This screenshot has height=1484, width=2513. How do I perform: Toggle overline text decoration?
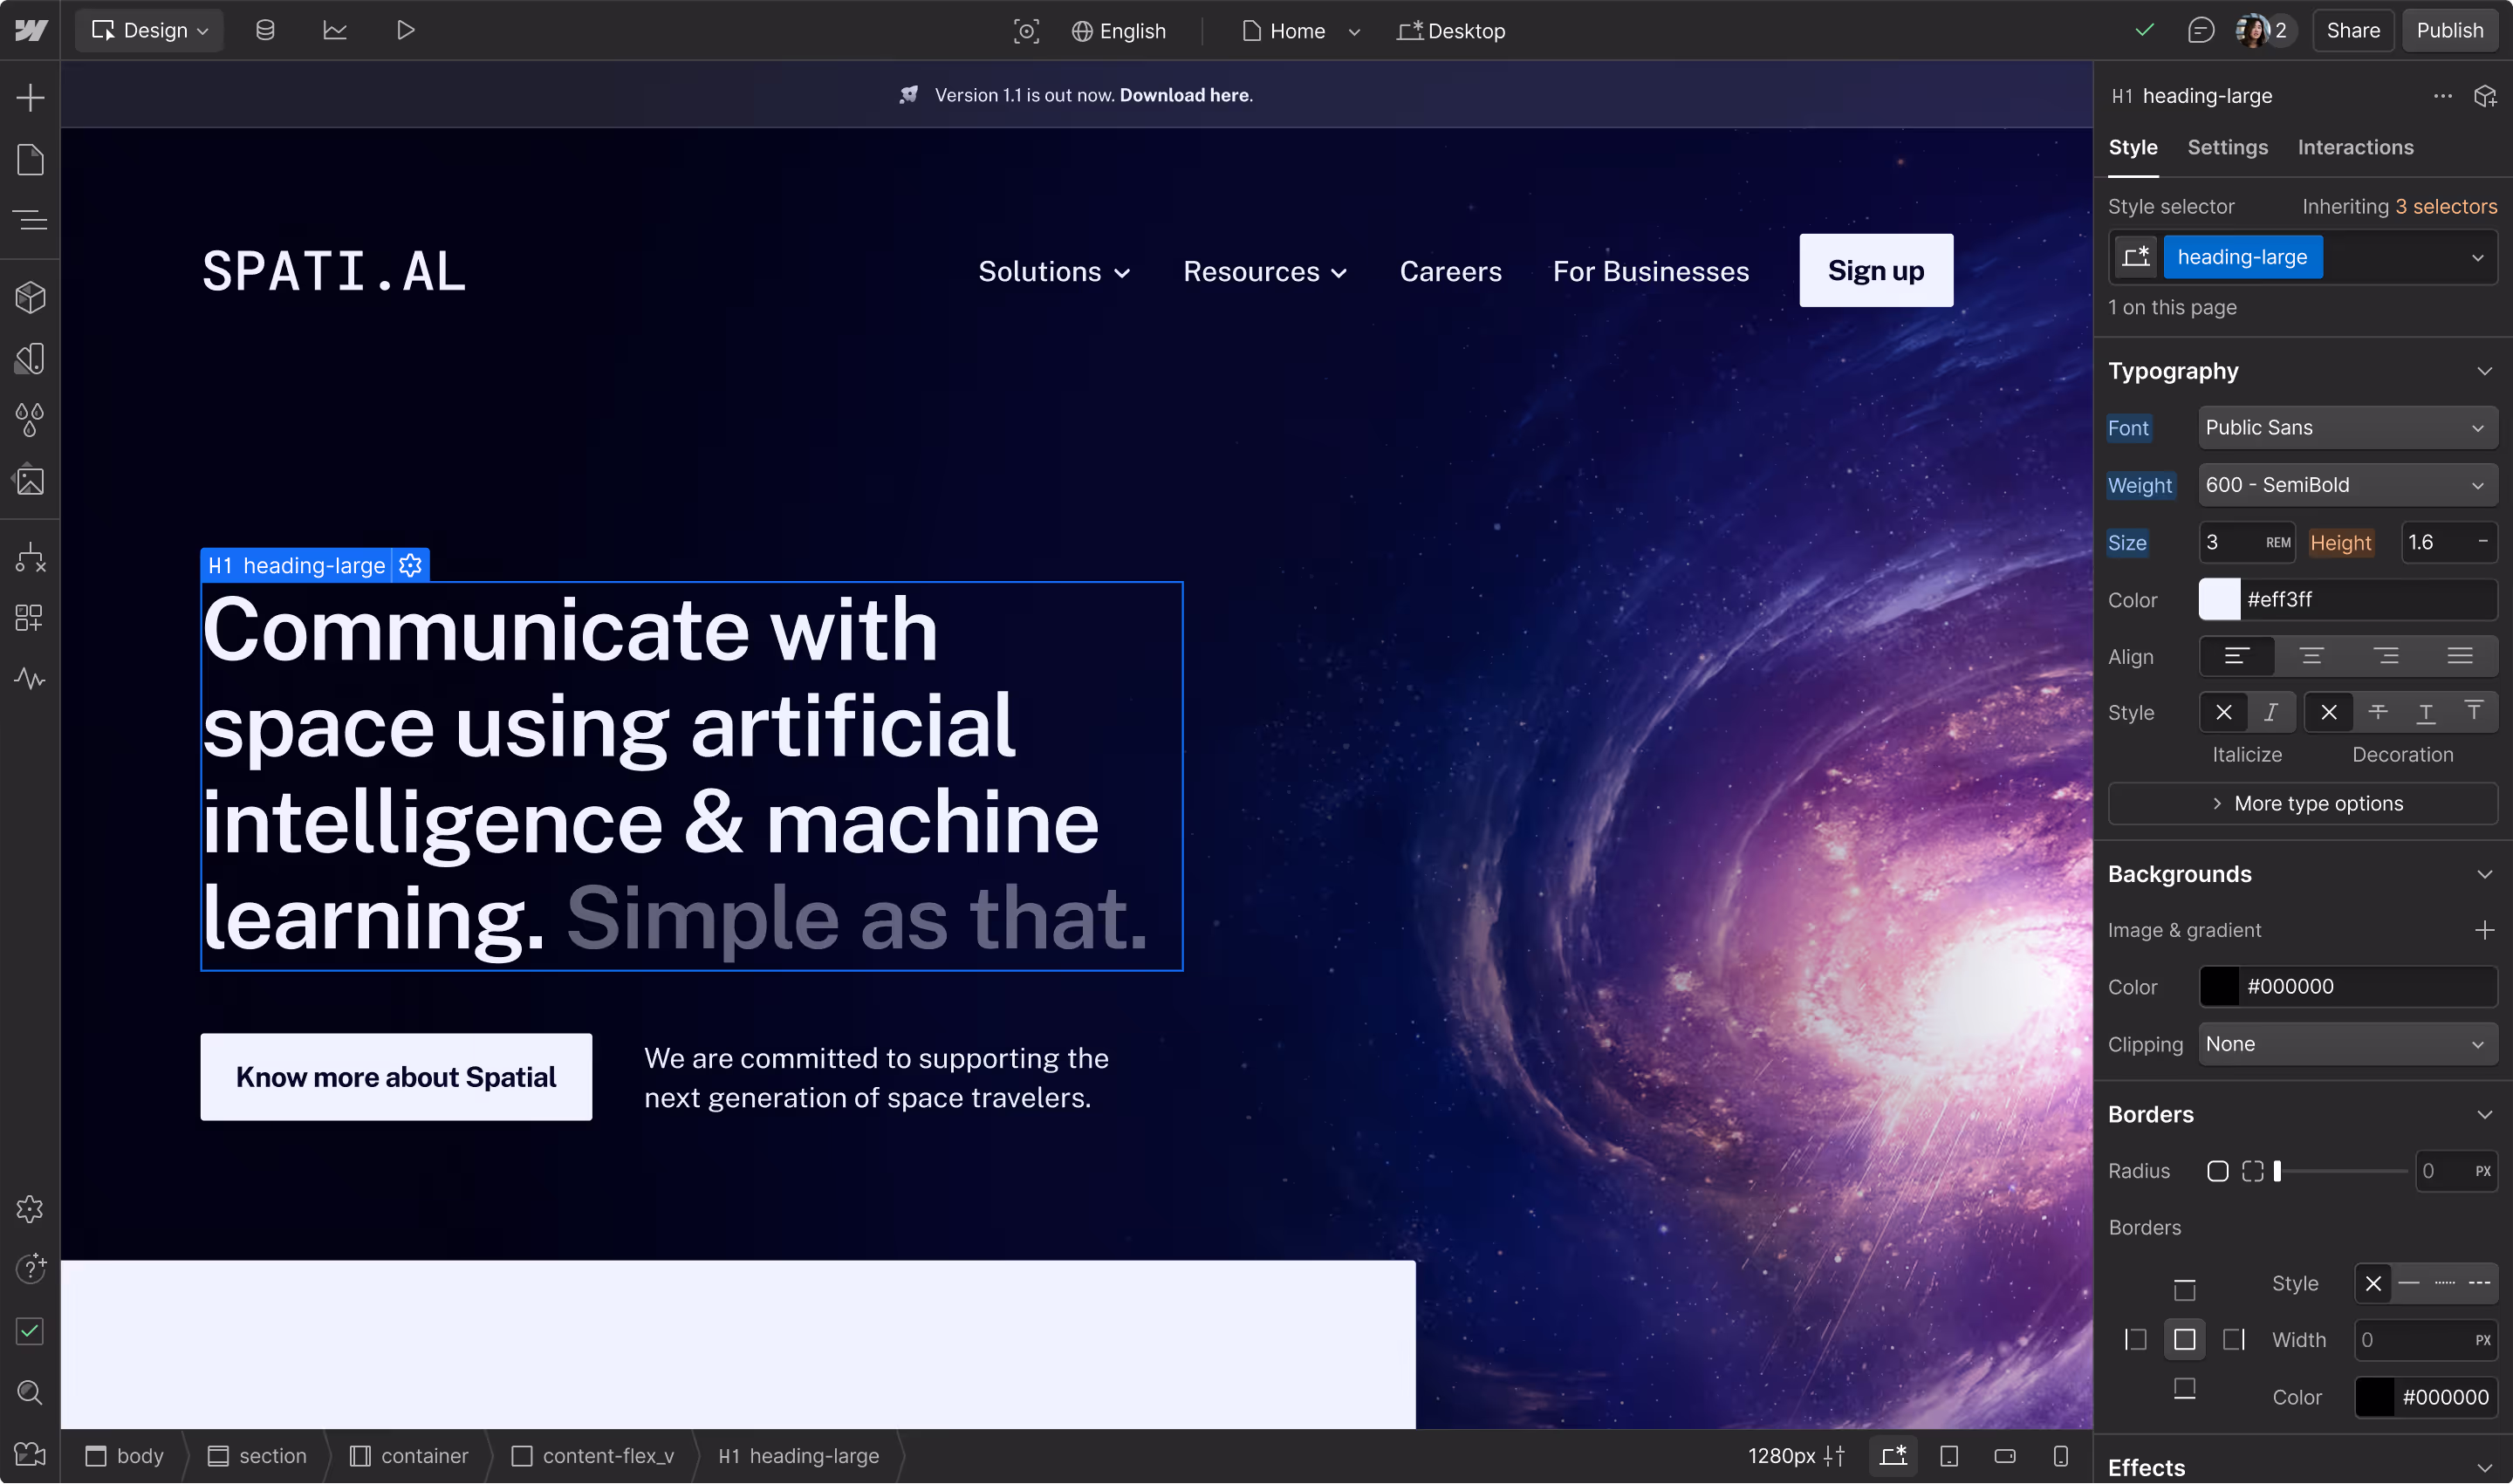click(x=2473, y=712)
